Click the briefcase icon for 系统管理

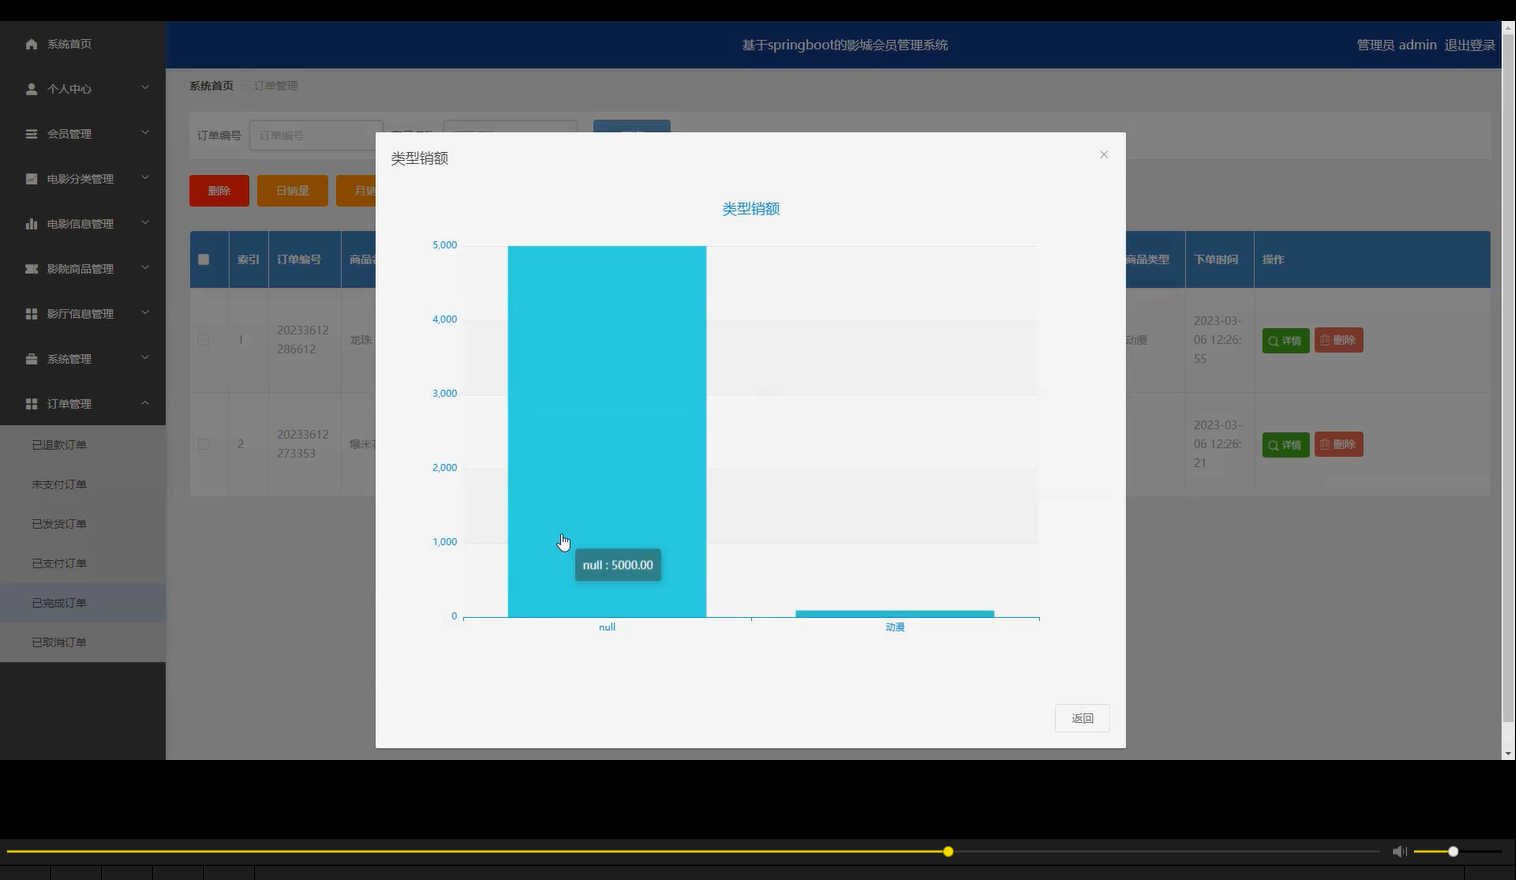[31, 359]
